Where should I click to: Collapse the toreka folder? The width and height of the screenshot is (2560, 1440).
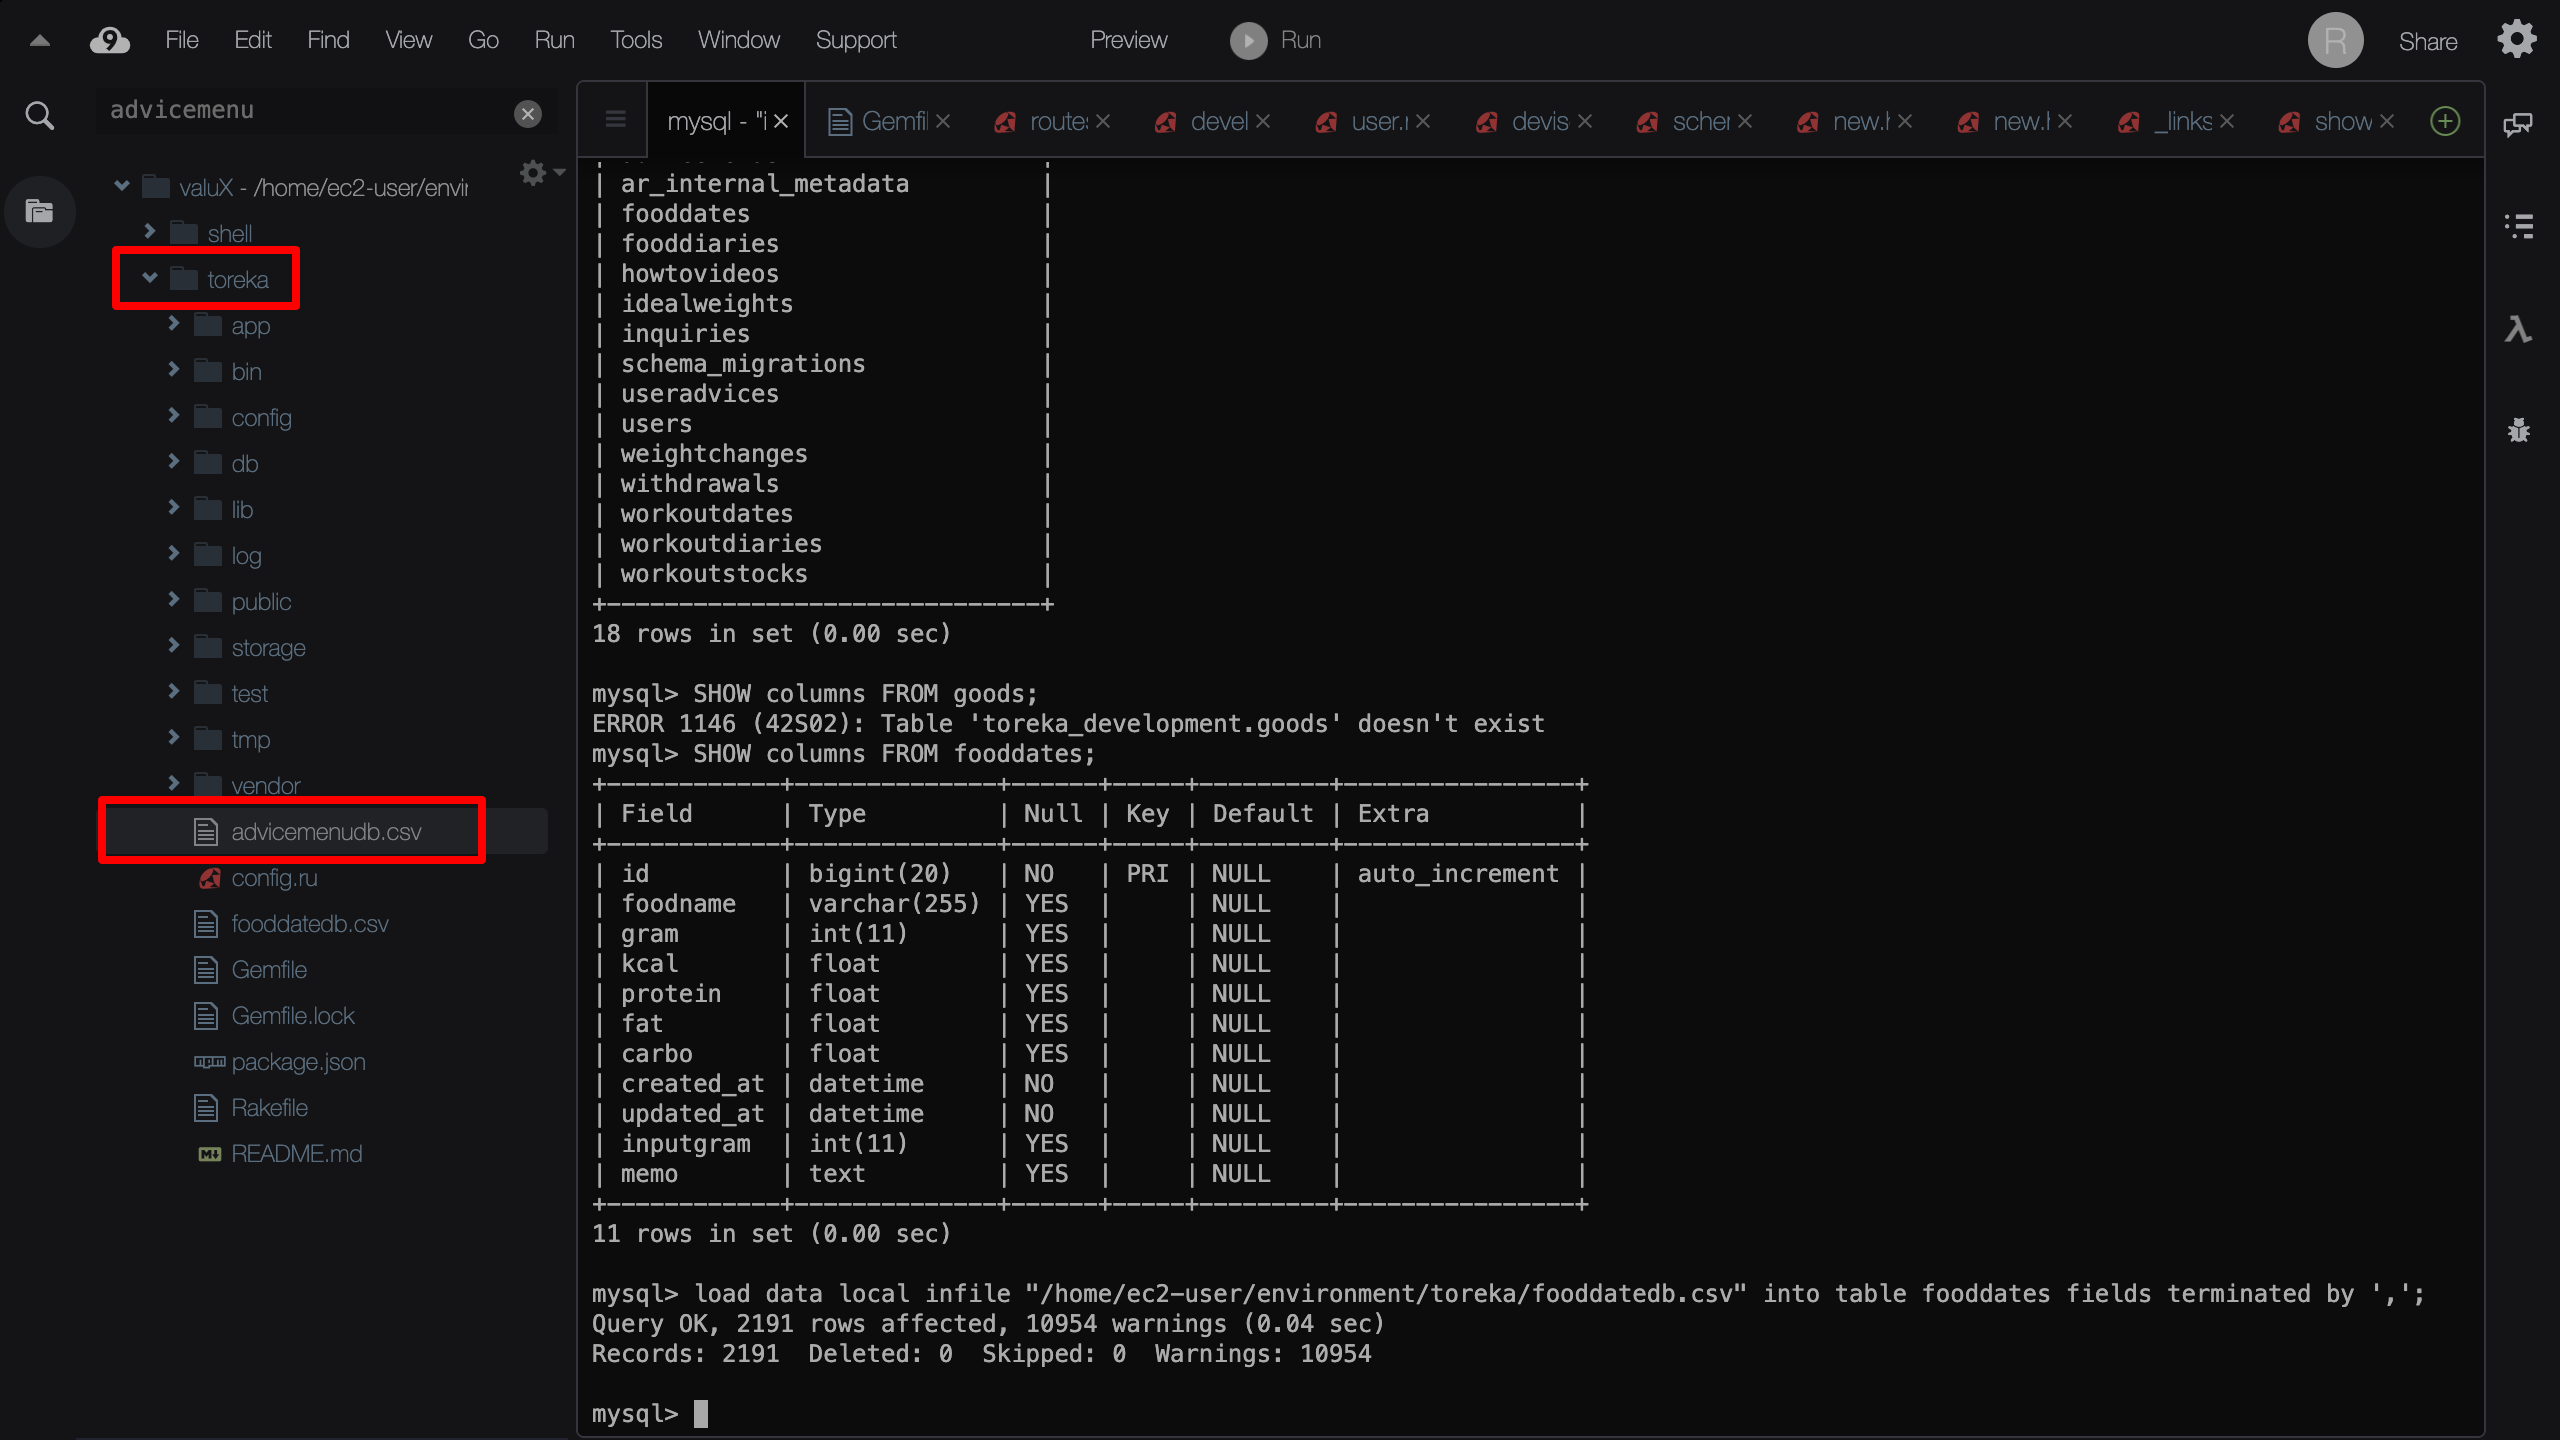150,278
